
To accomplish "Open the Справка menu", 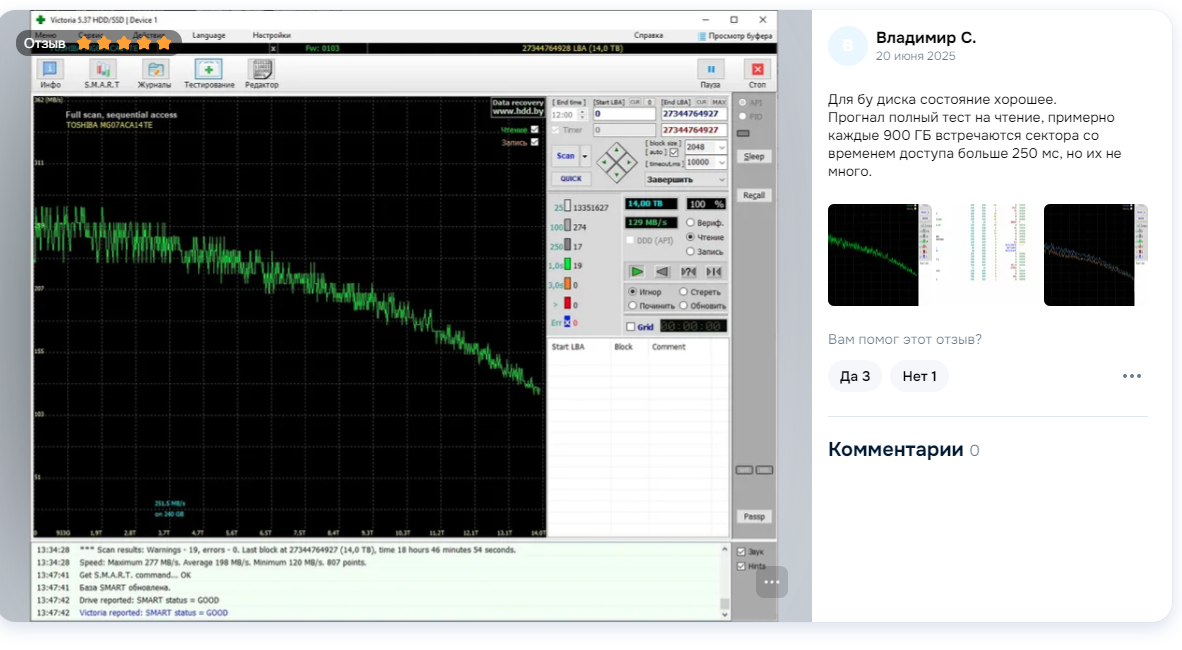I will pyautogui.click(x=648, y=35).
